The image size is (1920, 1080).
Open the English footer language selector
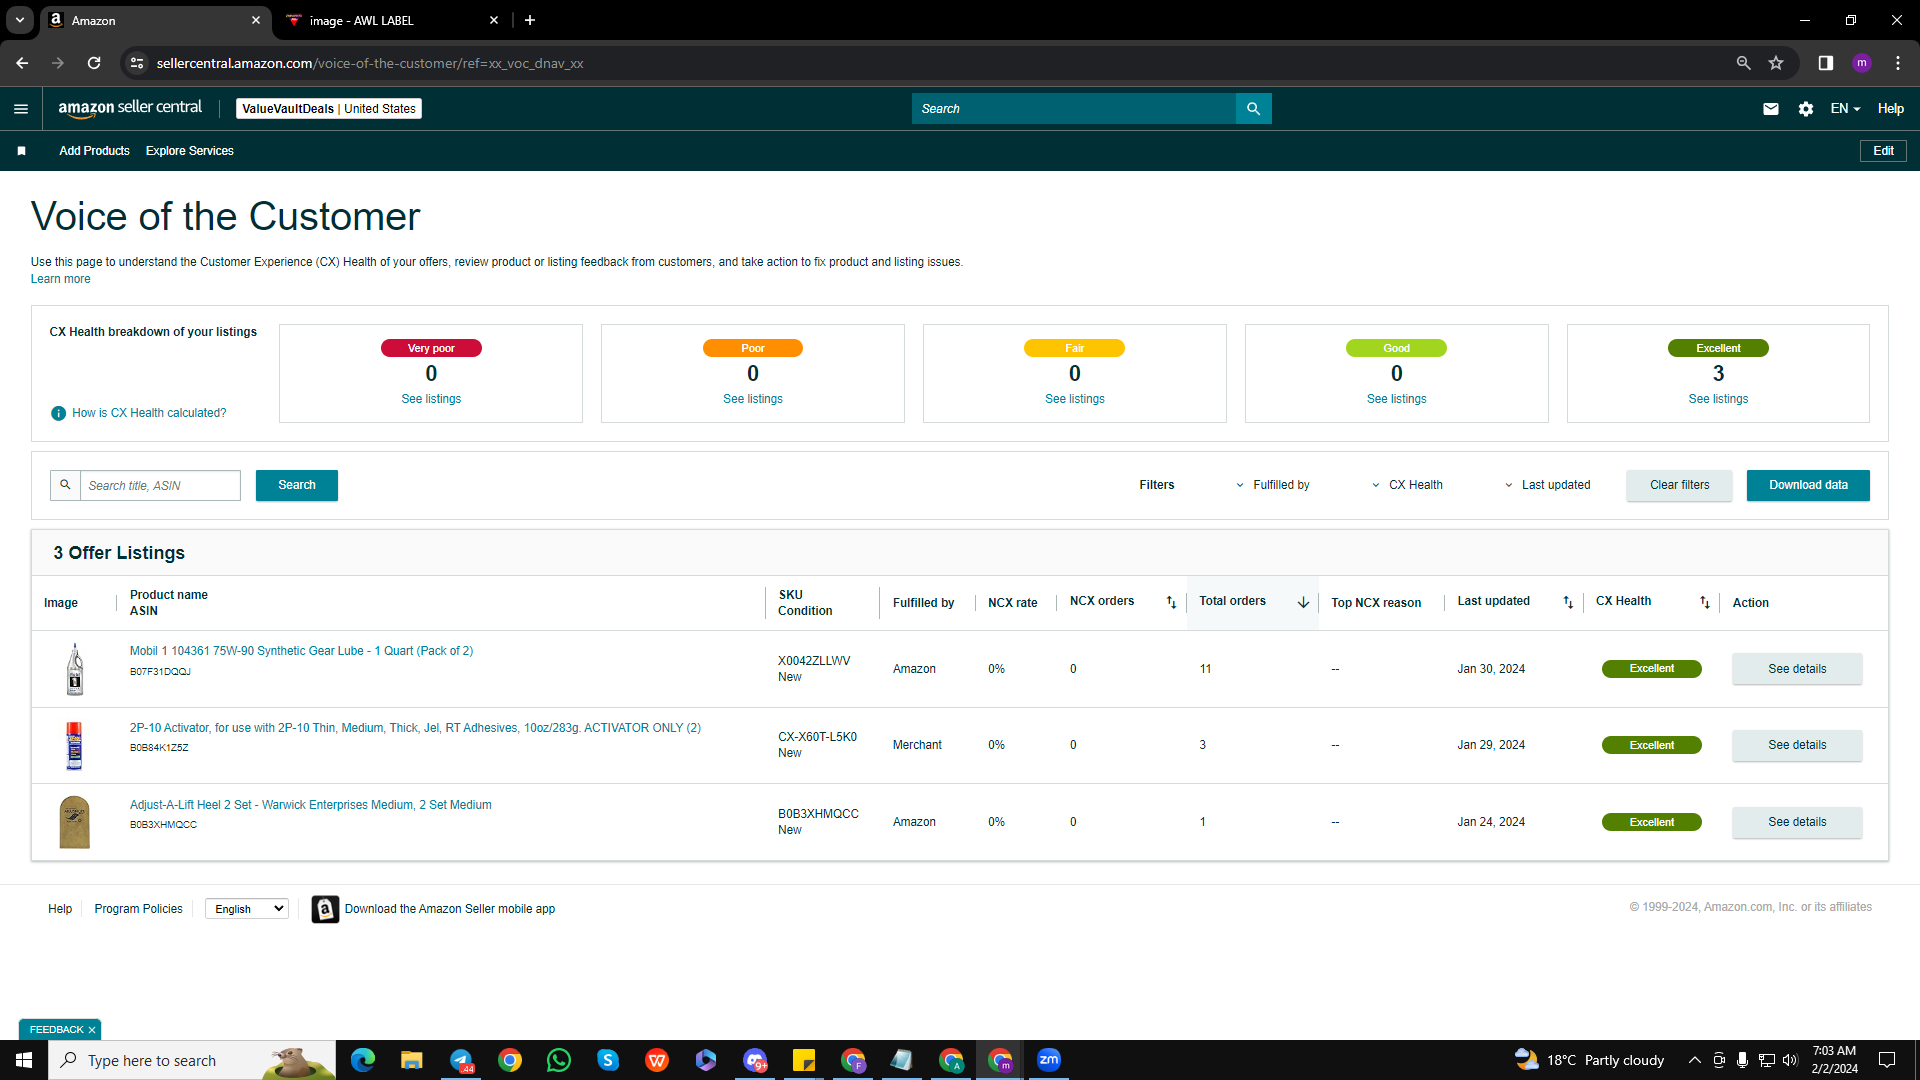246,909
